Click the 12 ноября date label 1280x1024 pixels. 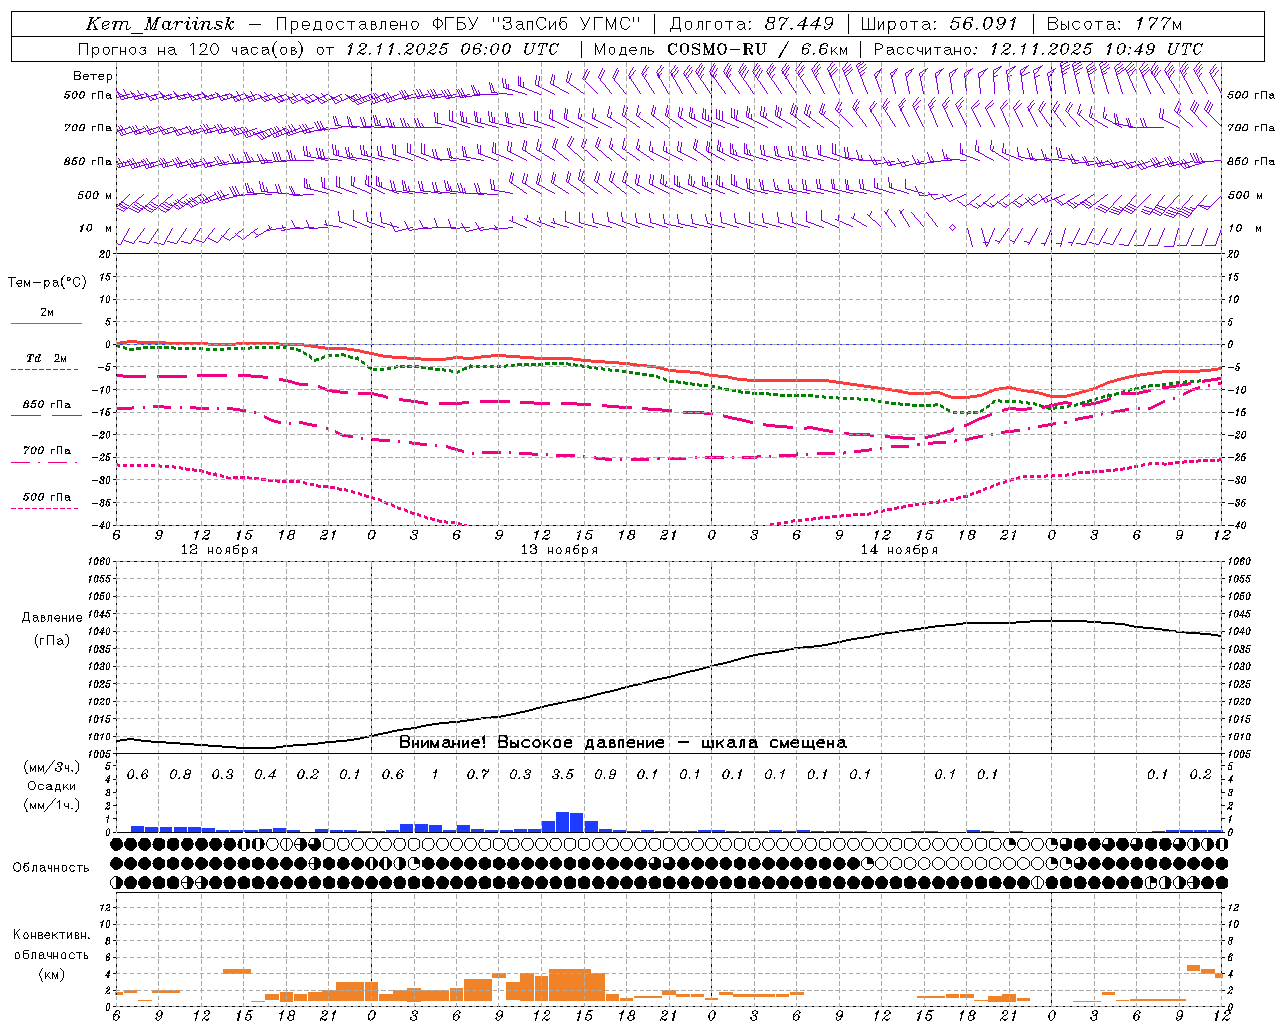219,550
